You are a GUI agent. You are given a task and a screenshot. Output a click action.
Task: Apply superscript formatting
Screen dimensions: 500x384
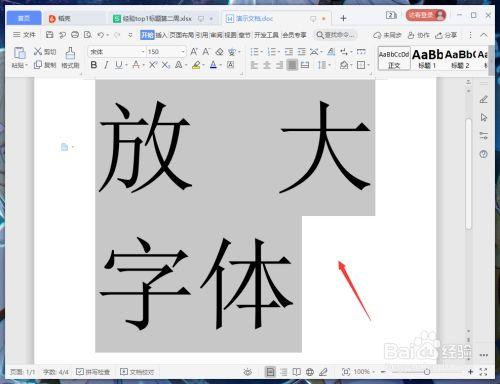pyautogui.click(x=152, y=65)
